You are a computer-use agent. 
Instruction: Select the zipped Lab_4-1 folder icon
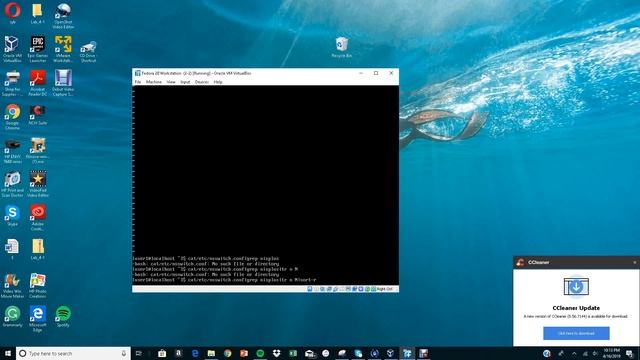[38, 249]
